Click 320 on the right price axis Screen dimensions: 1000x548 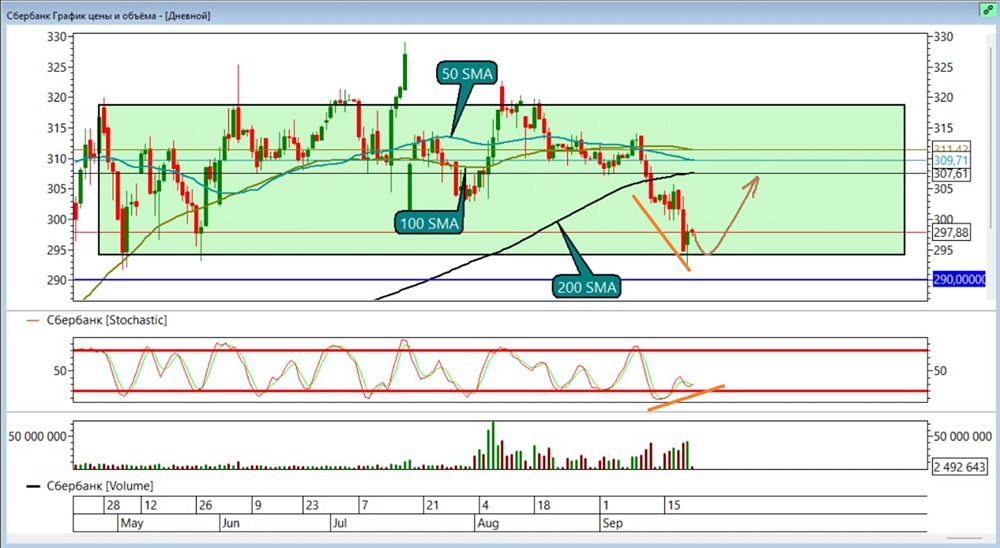[x=943, y=98]
